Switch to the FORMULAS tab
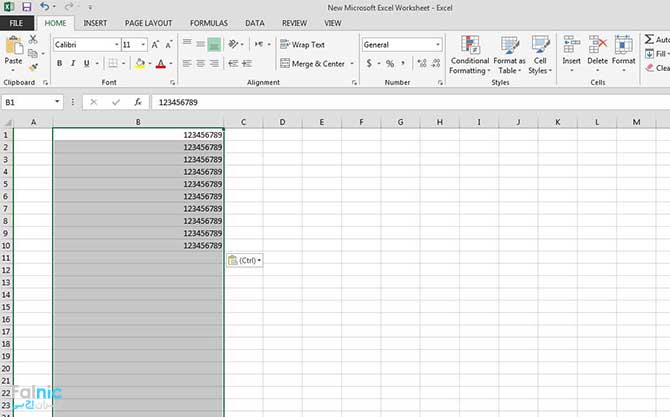The height and width of the screenshot is (417, 670). (x=208, y=22)
